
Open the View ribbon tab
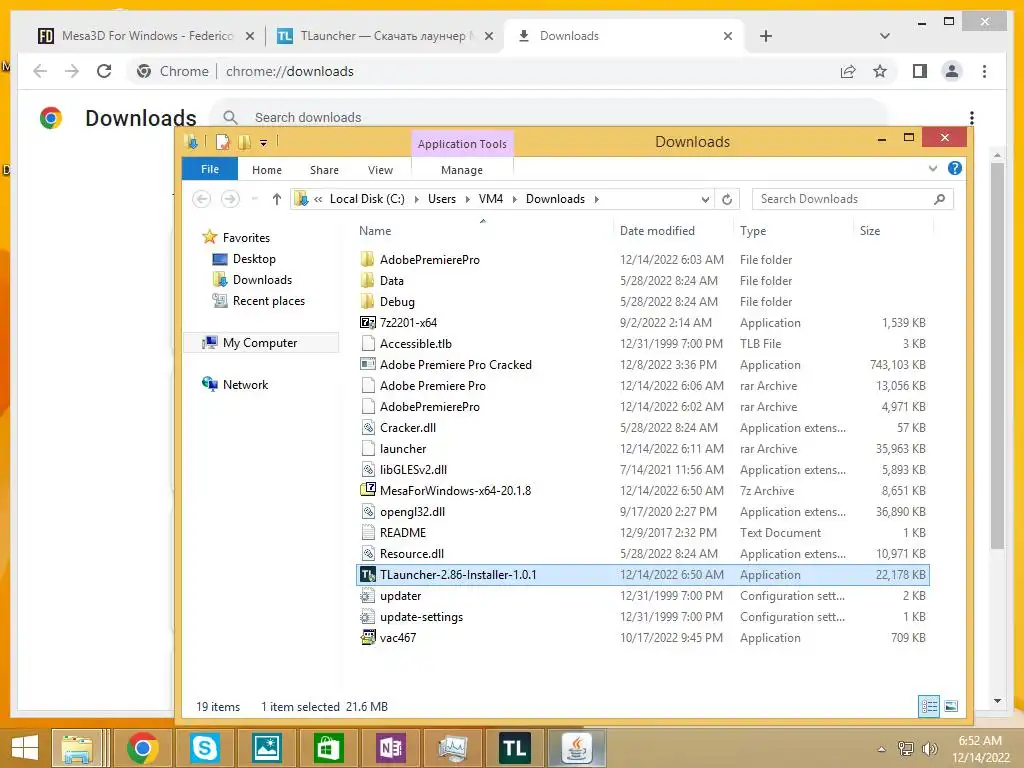click(x=380, y=170)
